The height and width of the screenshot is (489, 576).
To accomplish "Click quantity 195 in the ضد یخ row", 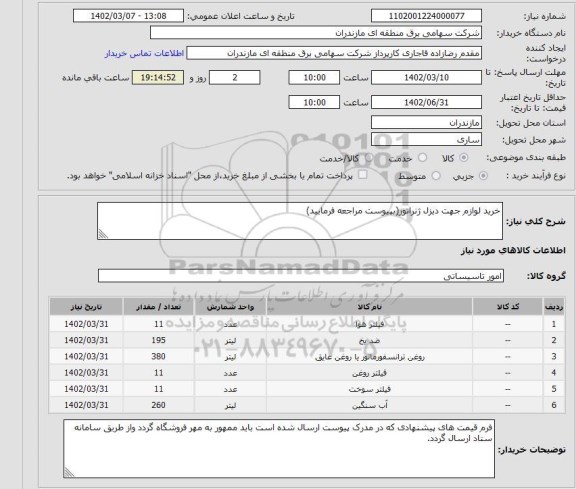I will point(158,340).
